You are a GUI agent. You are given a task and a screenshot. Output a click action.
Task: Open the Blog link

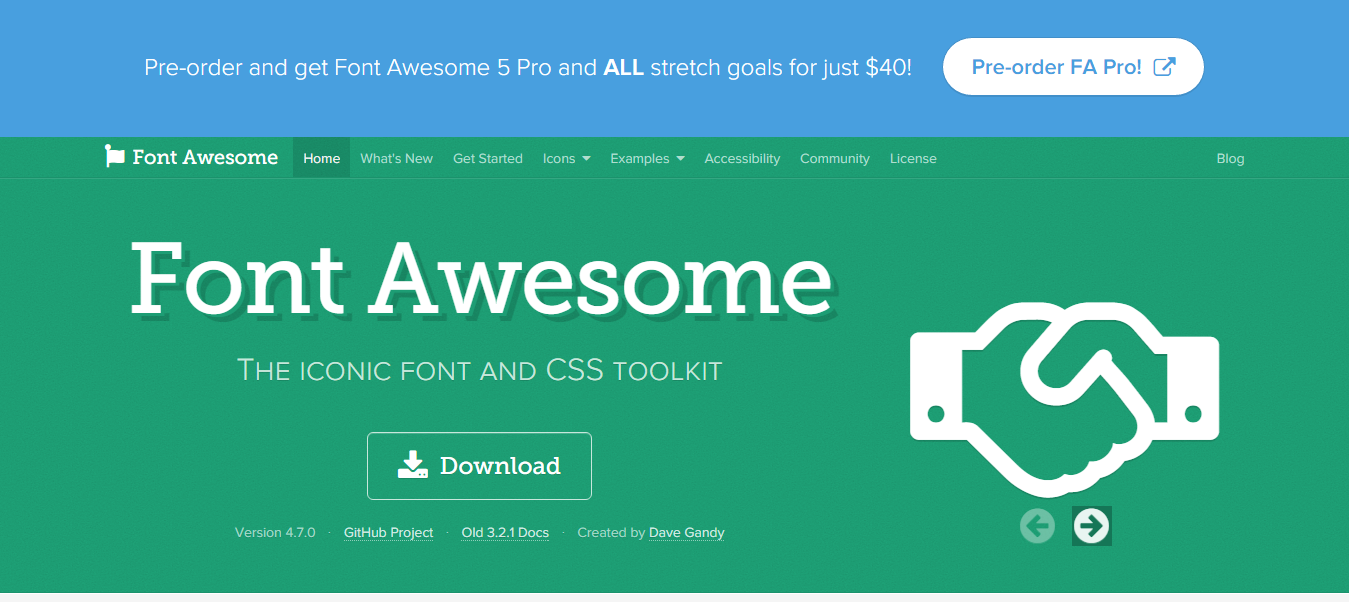click(x=1230, y=158)
